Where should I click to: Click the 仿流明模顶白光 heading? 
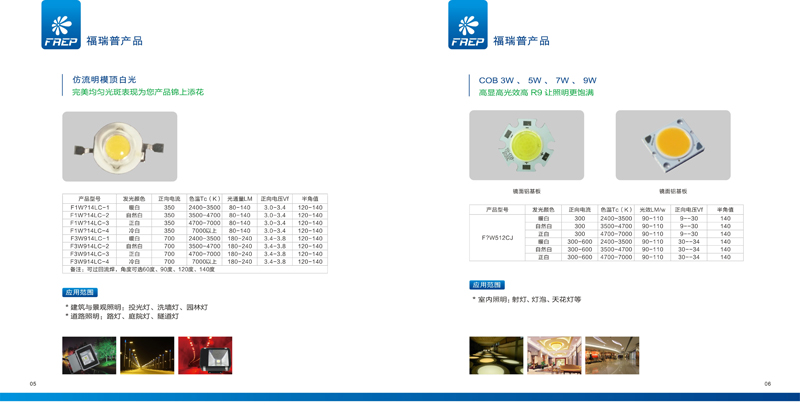104,79
